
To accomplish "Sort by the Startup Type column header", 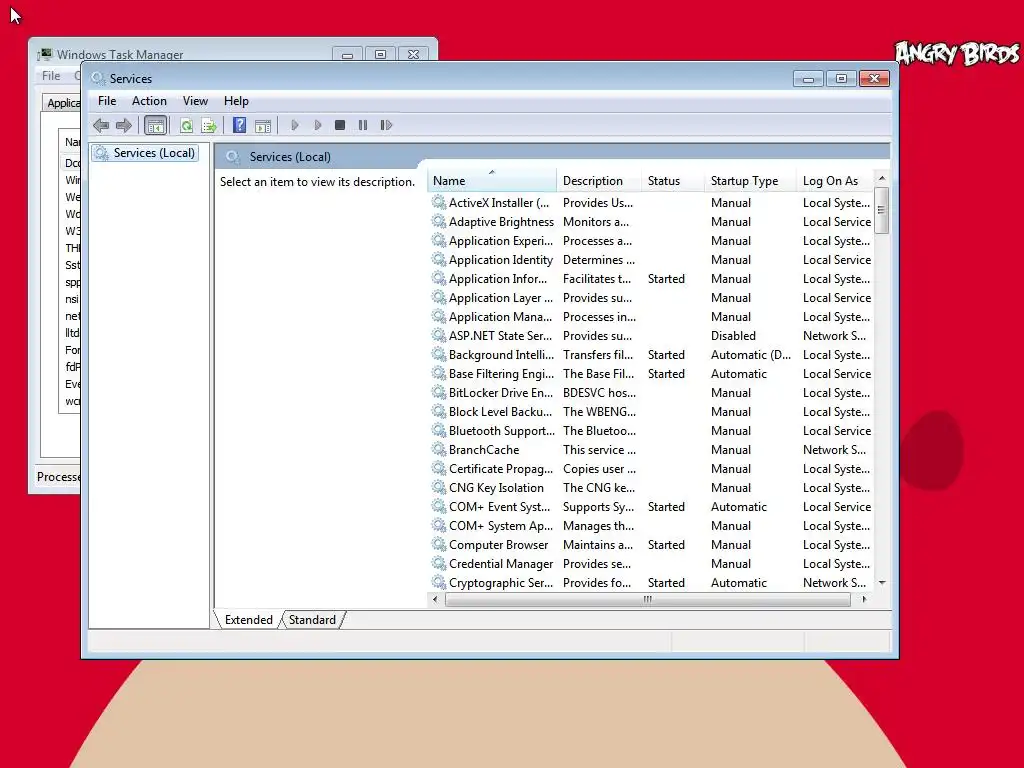I will [750, 181].
